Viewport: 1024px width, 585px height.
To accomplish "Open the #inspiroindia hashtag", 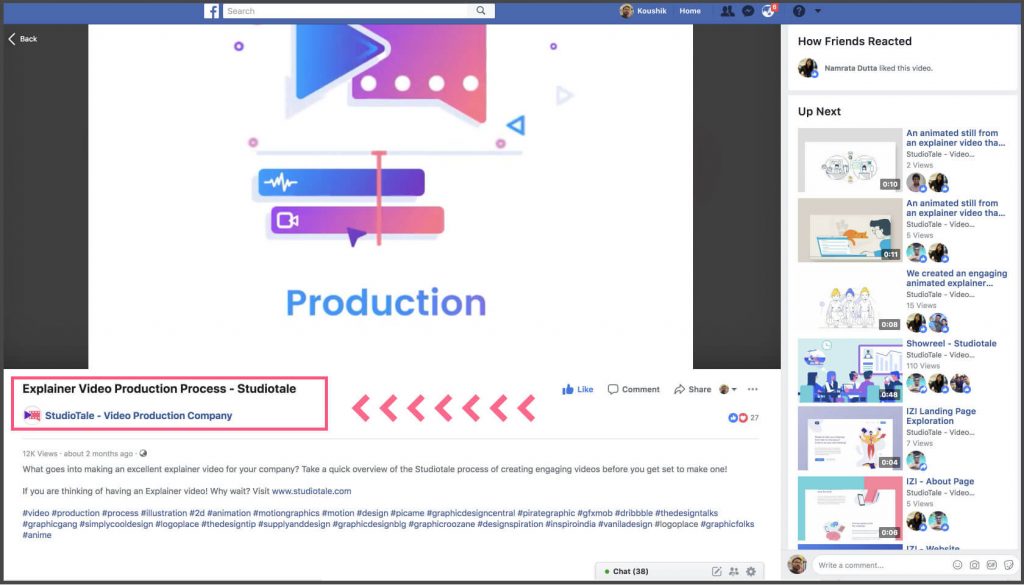I will pyautogui.click(x=571, y=524).
